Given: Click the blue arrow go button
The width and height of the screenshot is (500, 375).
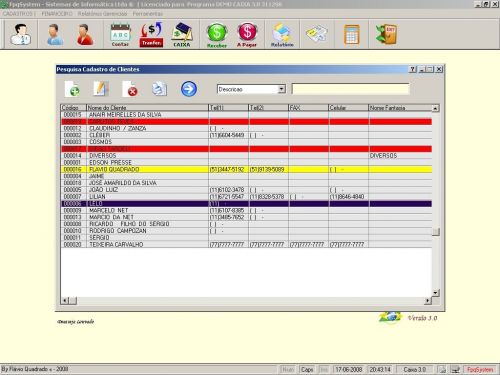Looking at the screenshot, I should click(x=189, y=89).
